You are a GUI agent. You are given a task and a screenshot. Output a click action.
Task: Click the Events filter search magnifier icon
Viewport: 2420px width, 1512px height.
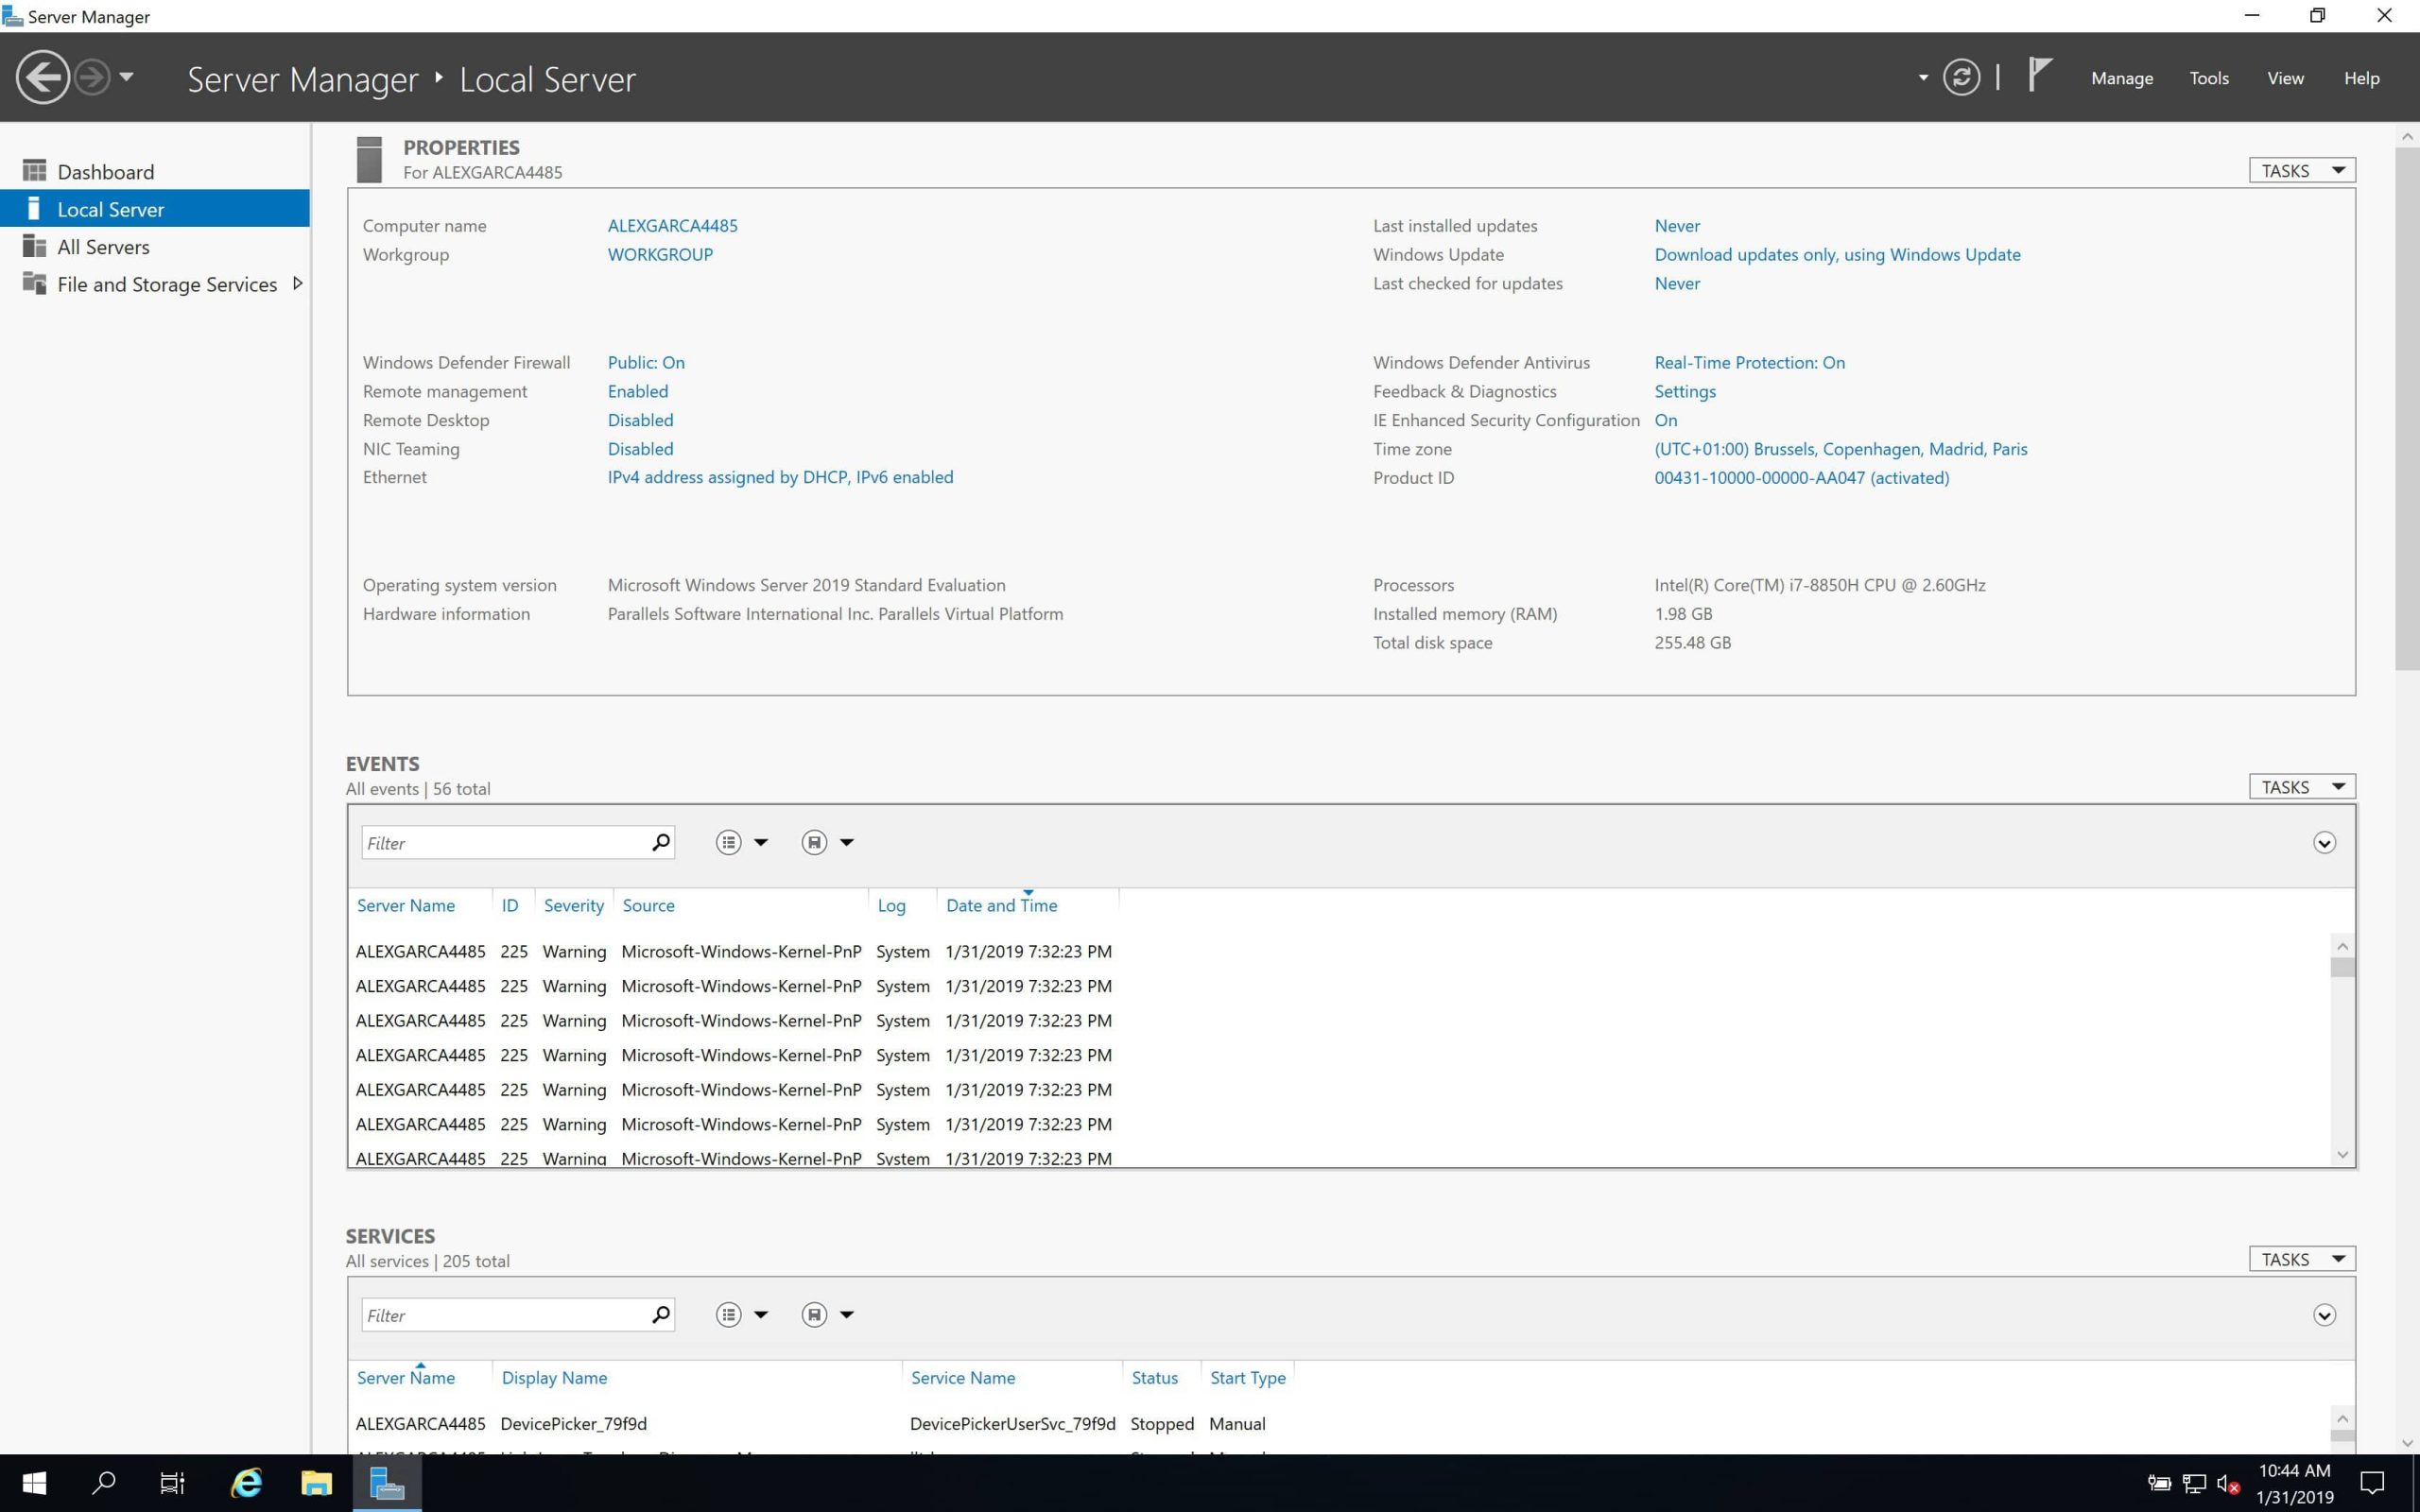coord(660,842)
